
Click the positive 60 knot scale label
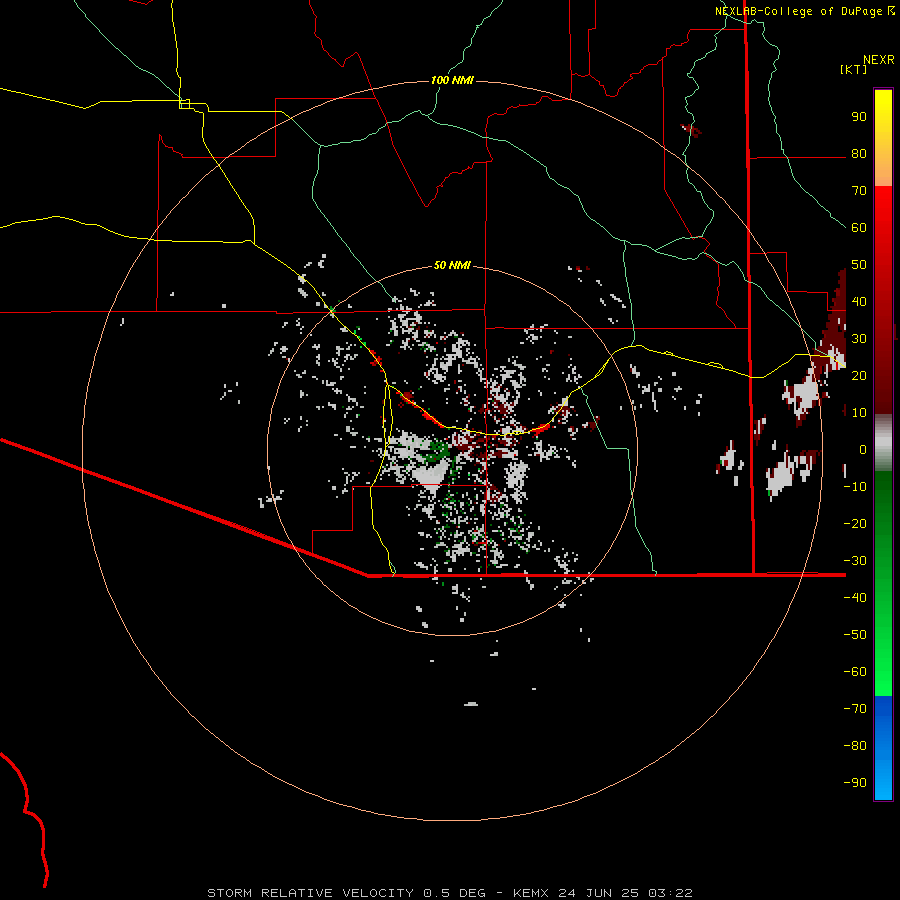click(859, 228)
